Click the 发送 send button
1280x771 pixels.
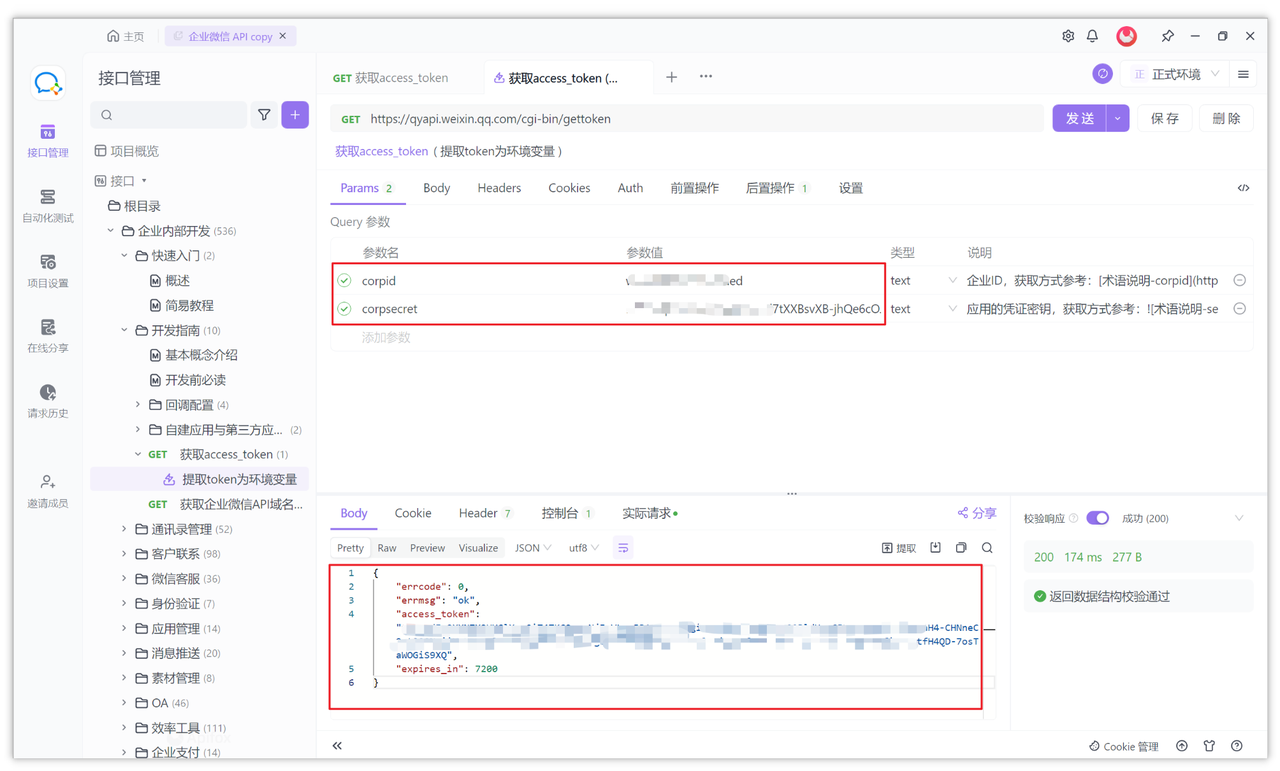[1080, 118]
